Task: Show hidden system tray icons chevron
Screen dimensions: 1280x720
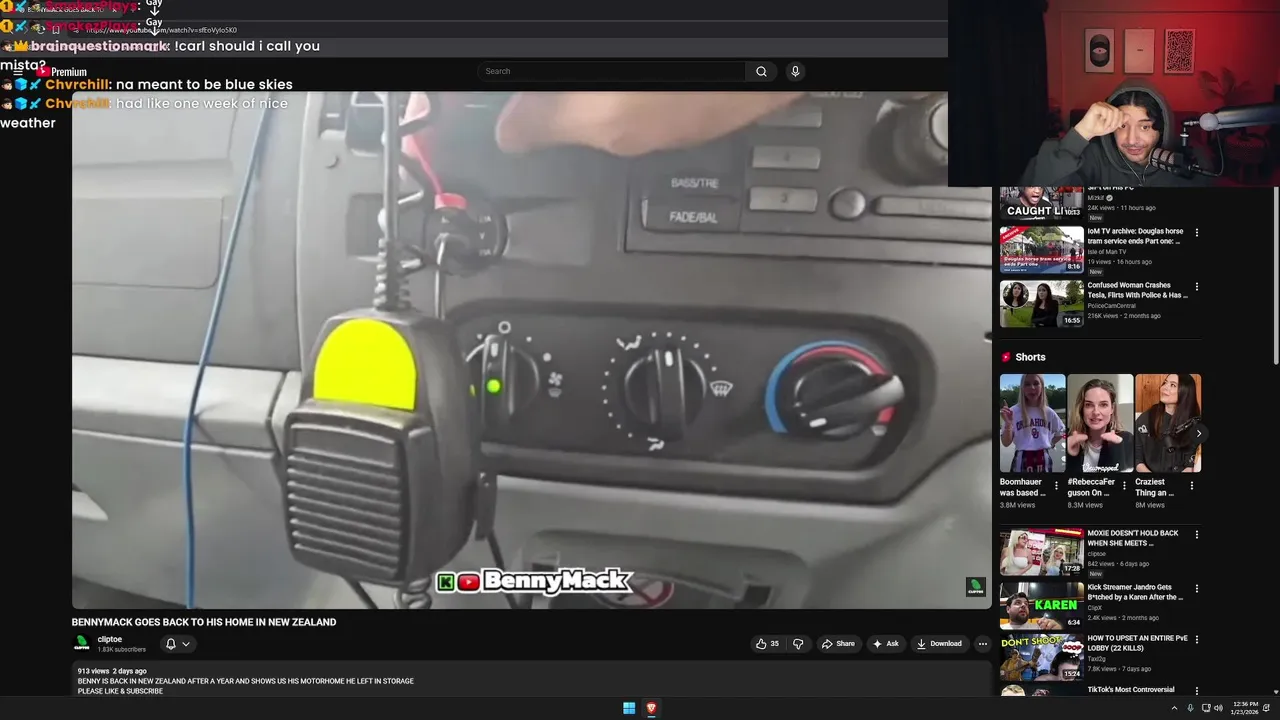Action: (1174, 708)
